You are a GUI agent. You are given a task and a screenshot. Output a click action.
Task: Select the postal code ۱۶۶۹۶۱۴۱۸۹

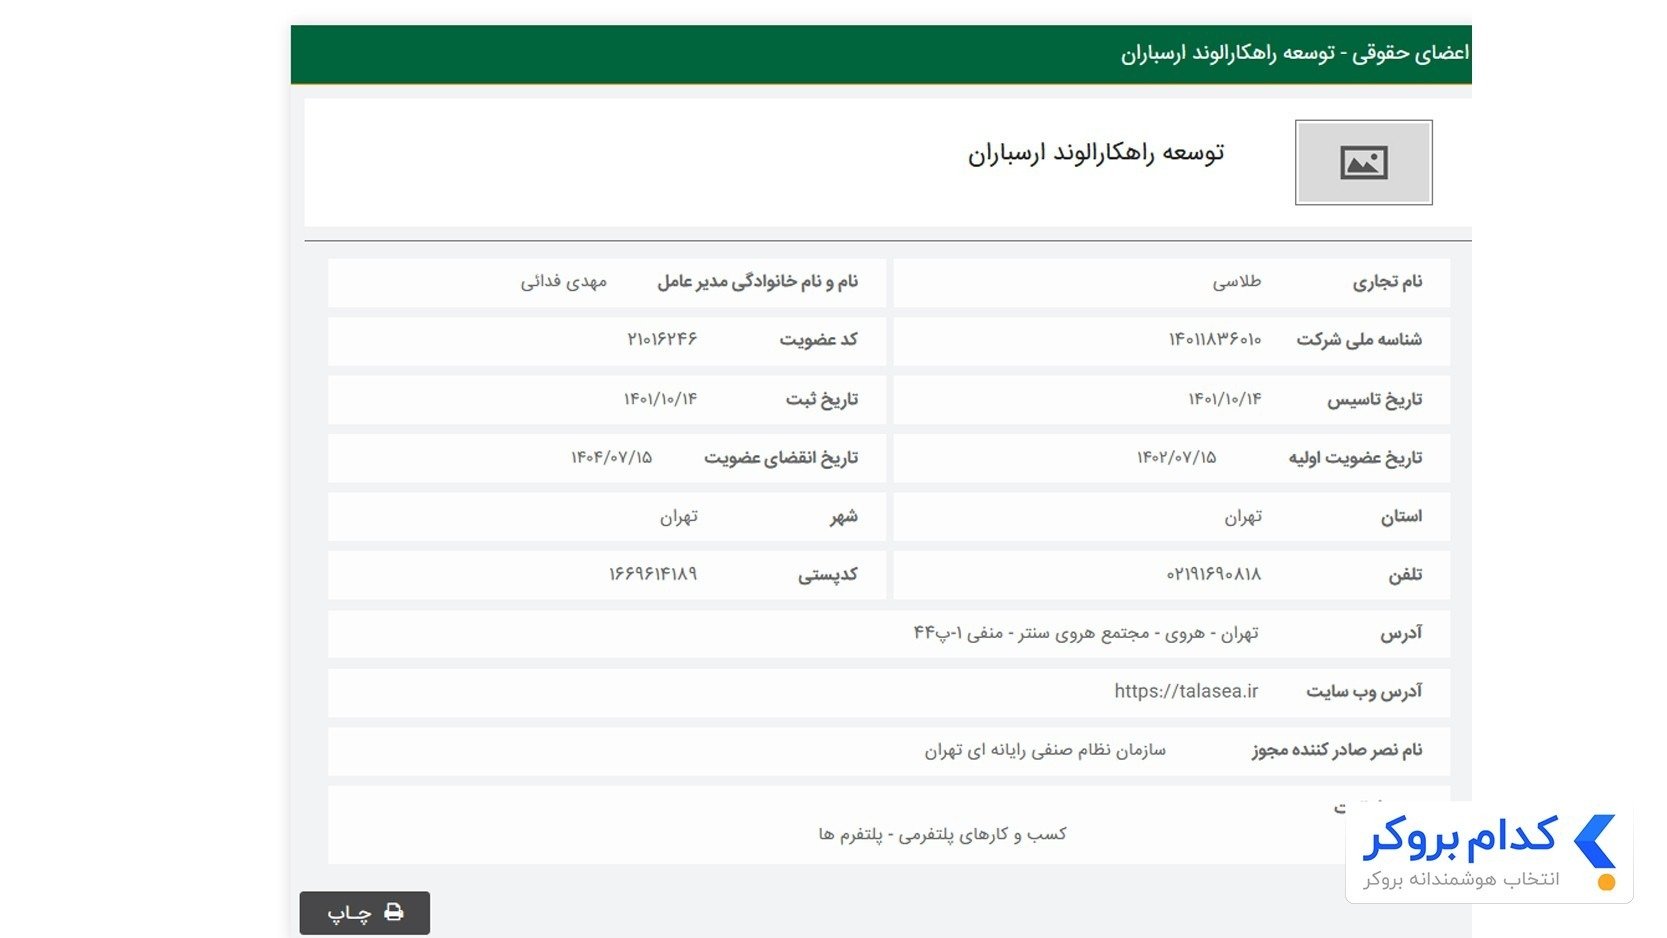[653, 574]
